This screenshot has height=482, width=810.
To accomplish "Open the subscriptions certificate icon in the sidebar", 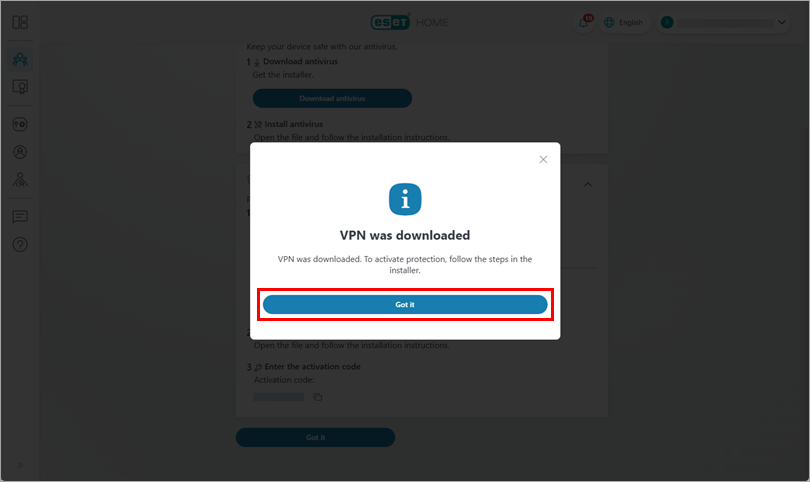I will click(20, 87).
